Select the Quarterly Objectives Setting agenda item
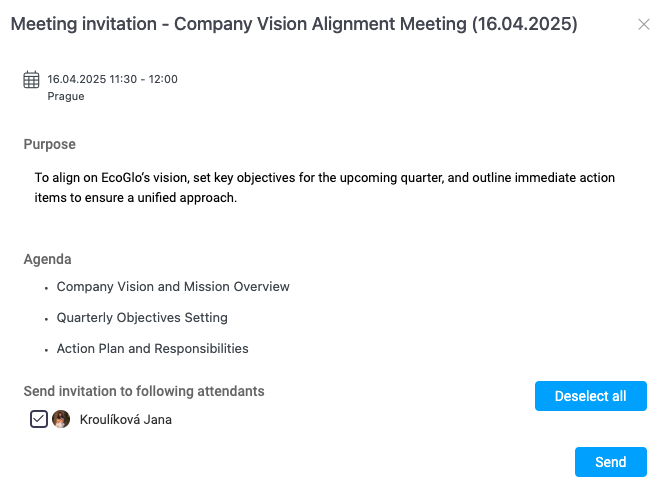Viewport: 667px width, 494px height. pyautogui.click(x=142, y=318)
